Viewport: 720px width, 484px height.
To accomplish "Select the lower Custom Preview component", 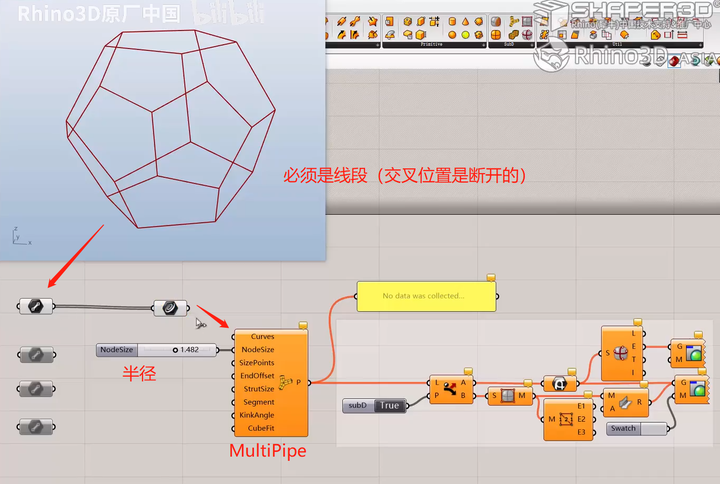I will pyautogui.click(x=694, y=389).
